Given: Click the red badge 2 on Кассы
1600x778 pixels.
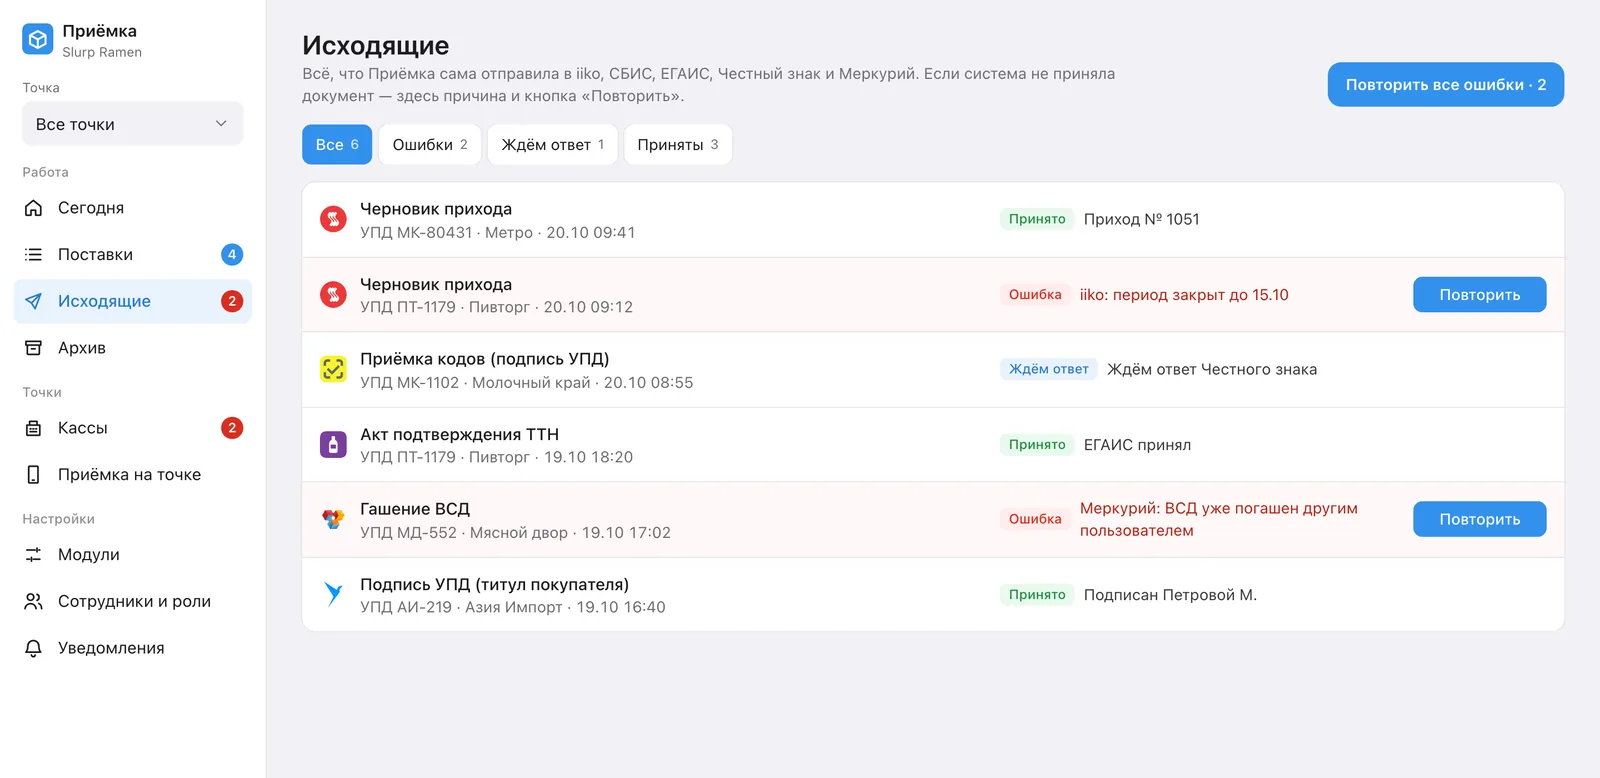Looking at the screenshot, I should [x=232, y=428].
